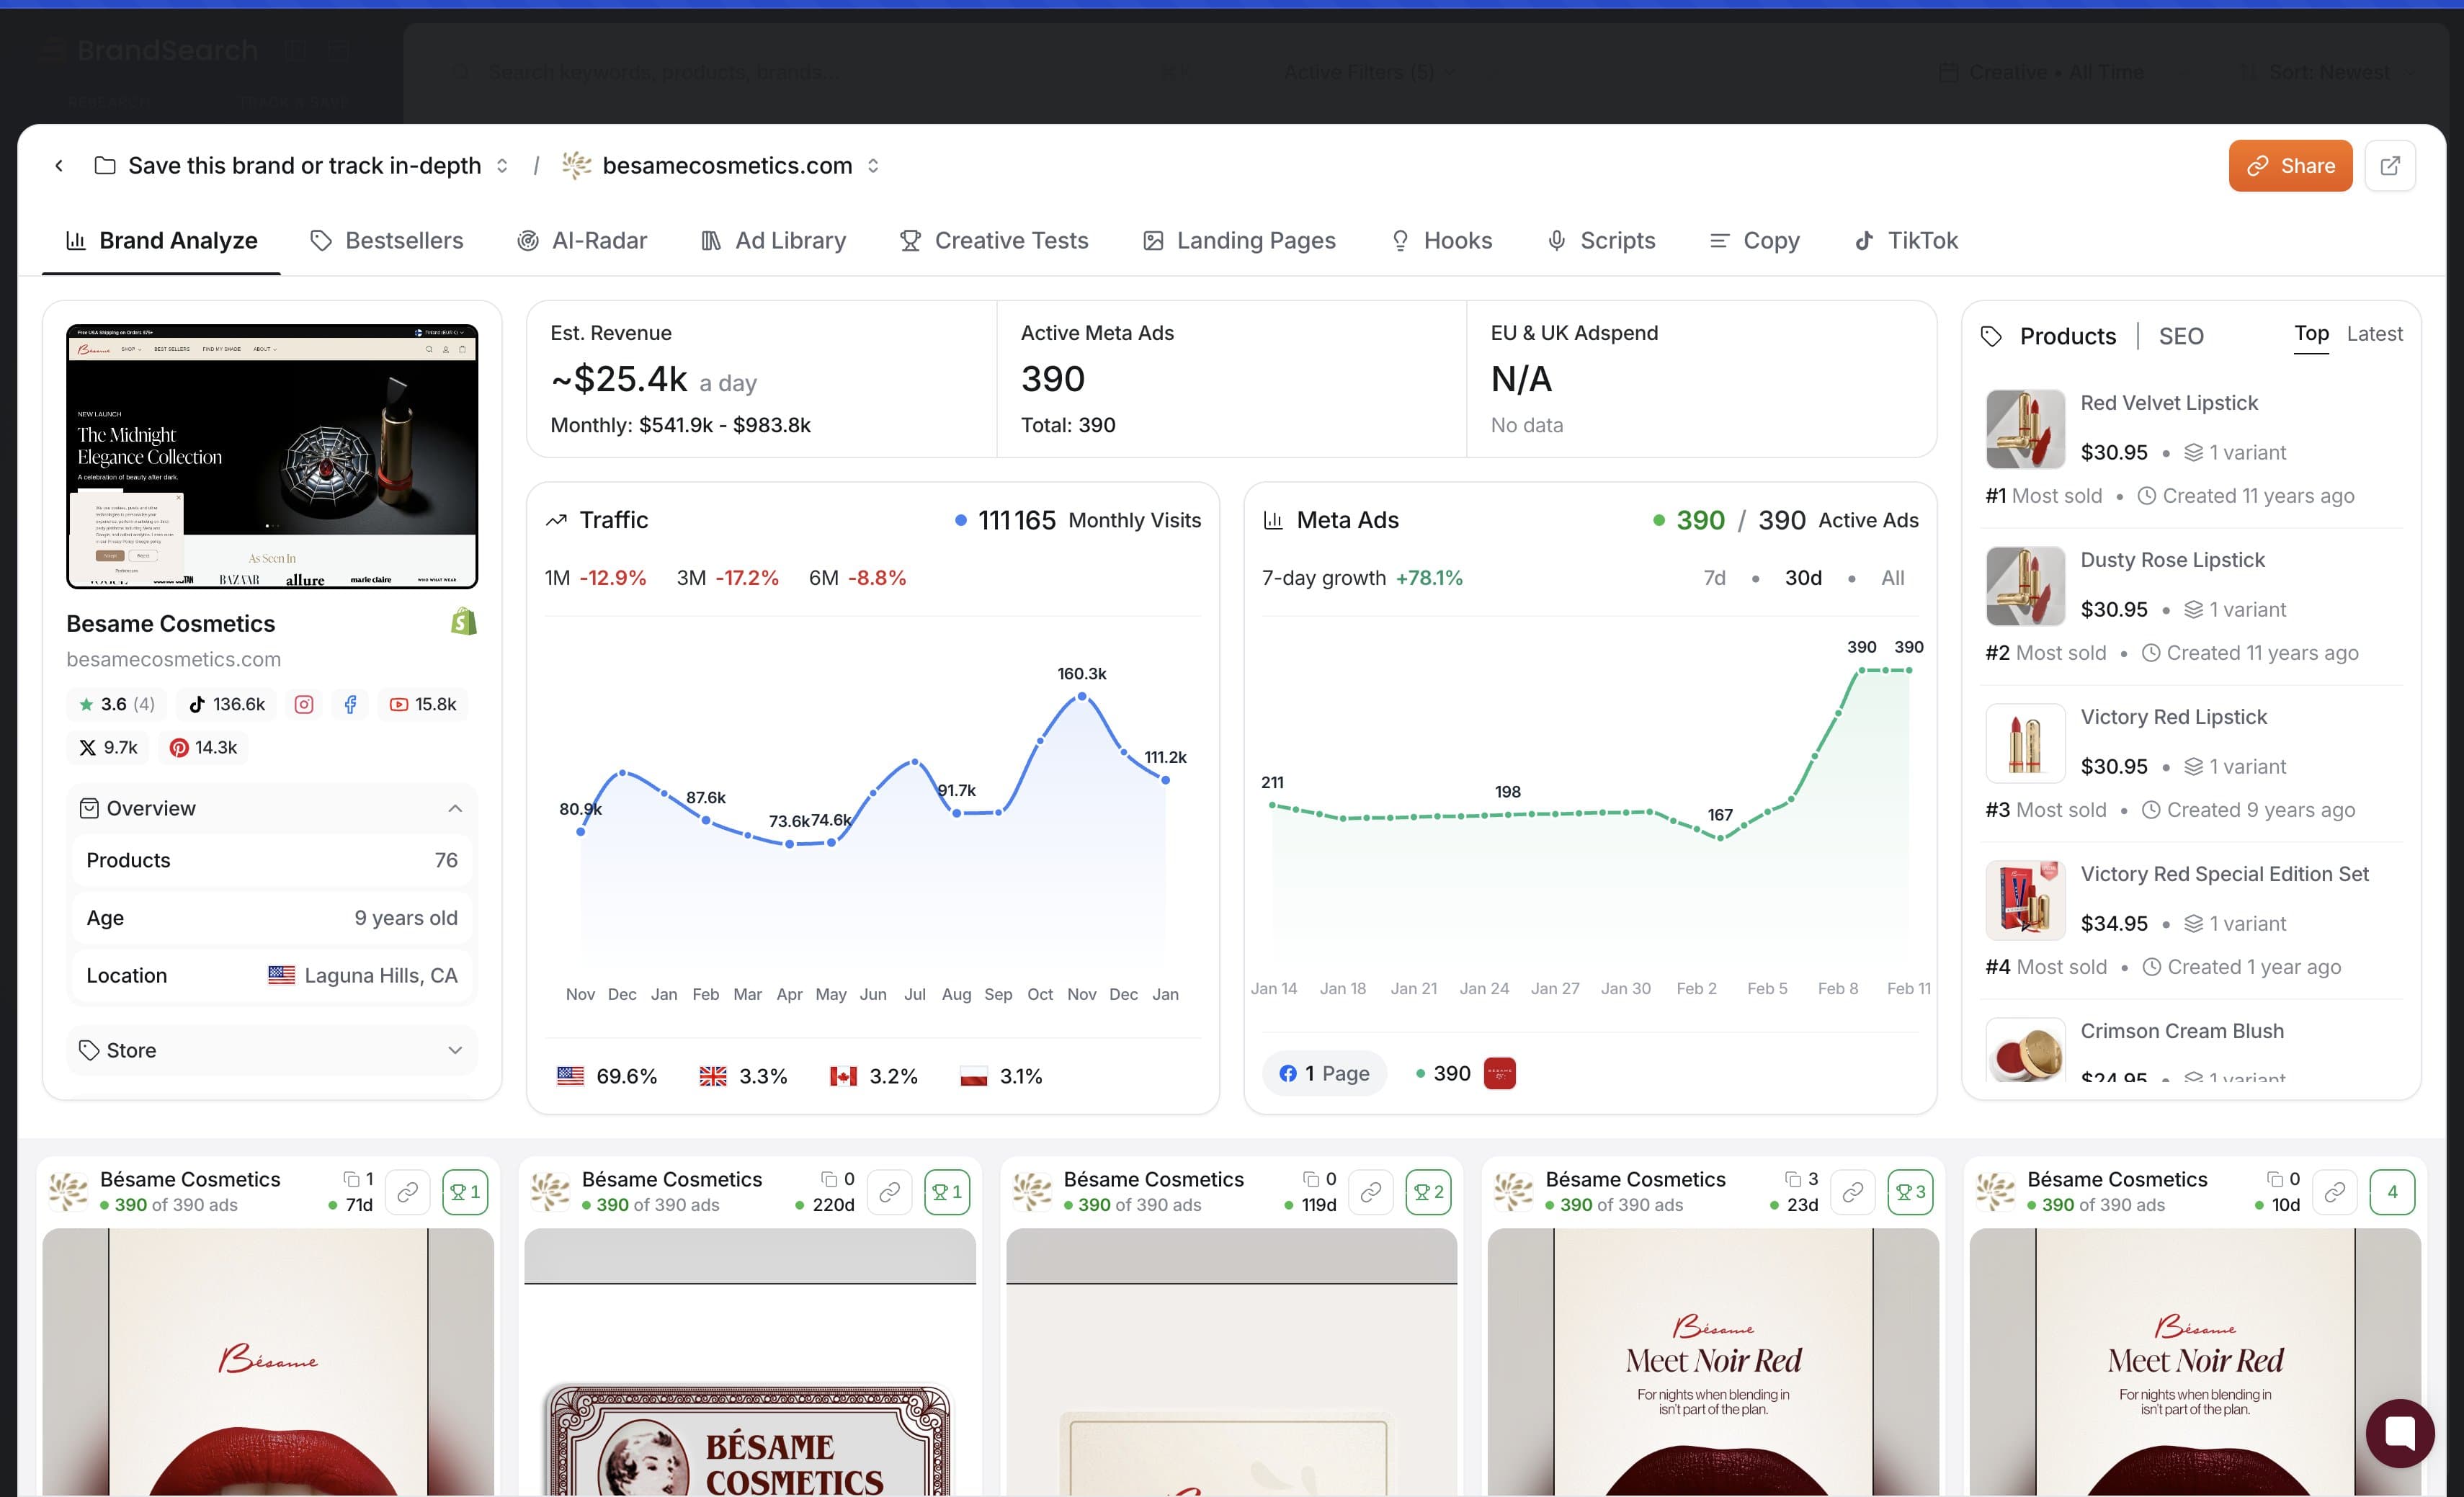This screenshot has width=2464, height=1497.
Task: Open the link icon on a Meet Noir Red ad
Action: pyautogui.click(x=1853, y=1192)
